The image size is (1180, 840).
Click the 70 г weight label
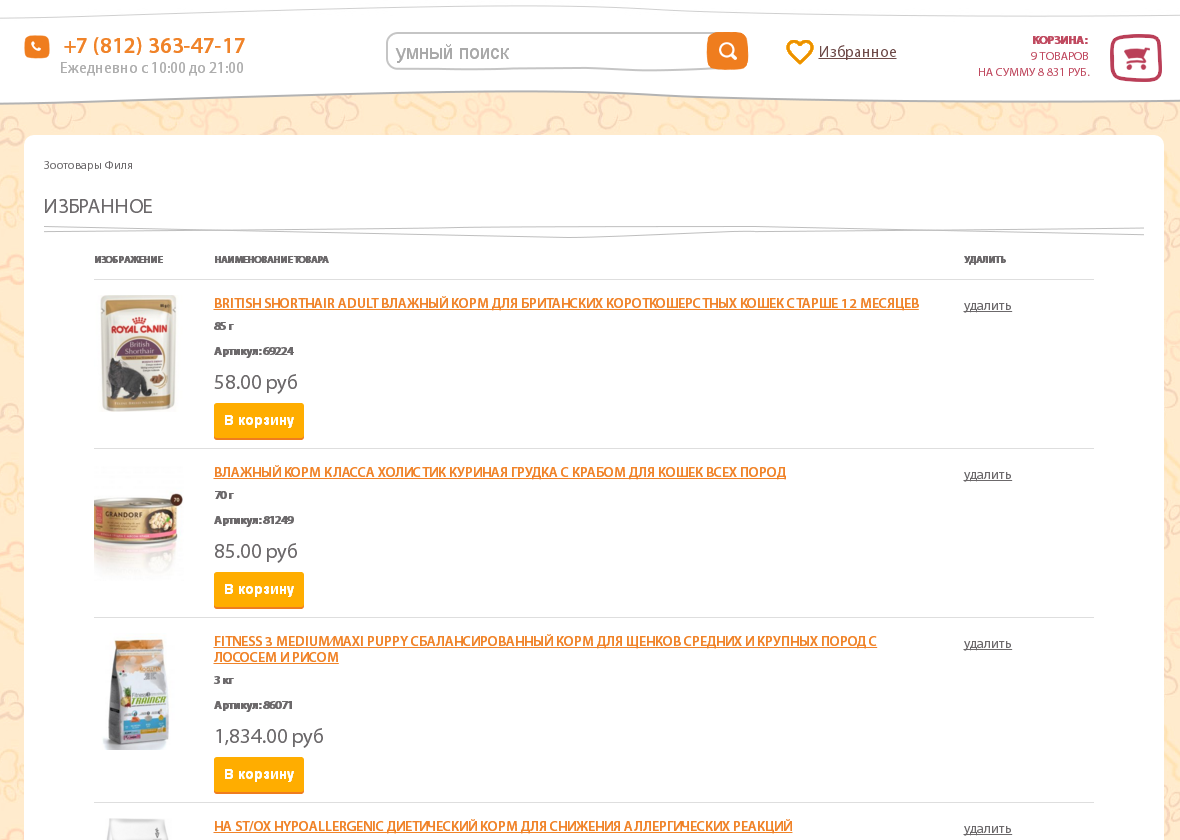[x=224, y=495]
